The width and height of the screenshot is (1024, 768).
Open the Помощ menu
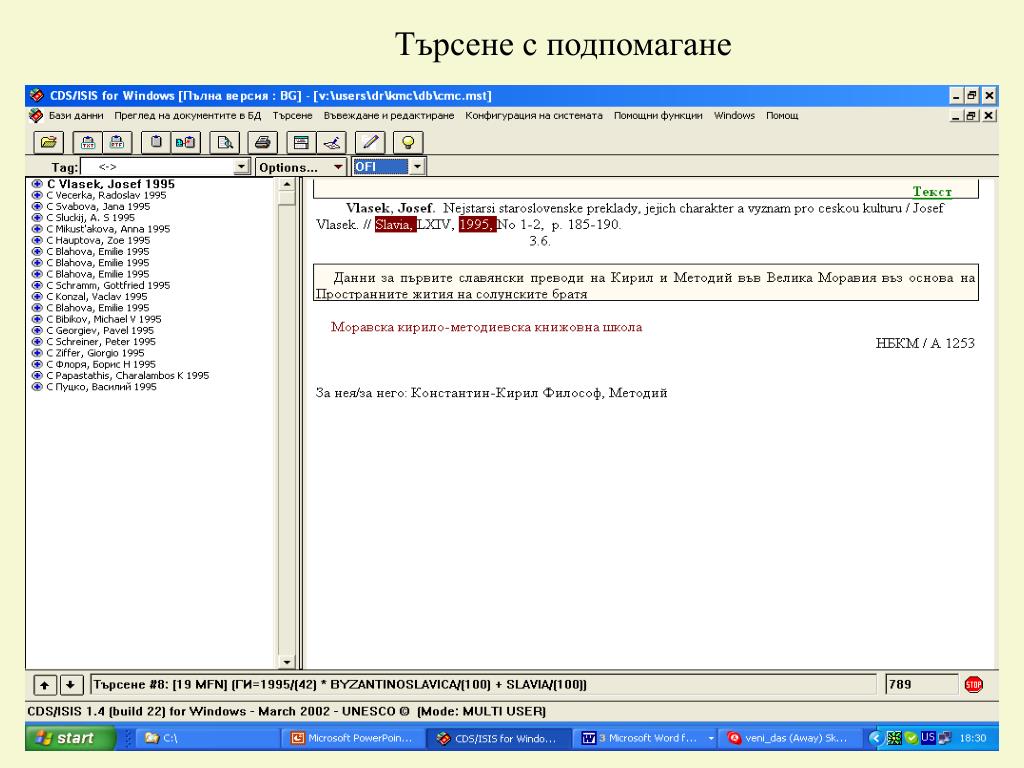pos(782,116)
